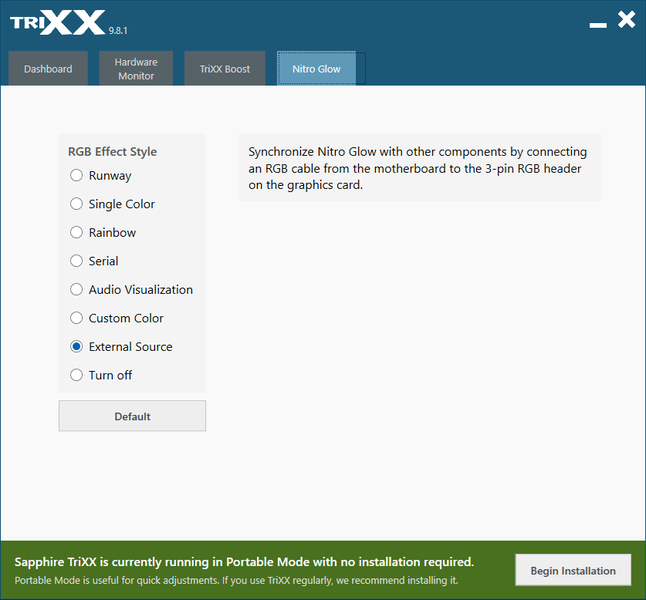Select Audio Visualization effect
Screen dimensions: 646x600
131,289
